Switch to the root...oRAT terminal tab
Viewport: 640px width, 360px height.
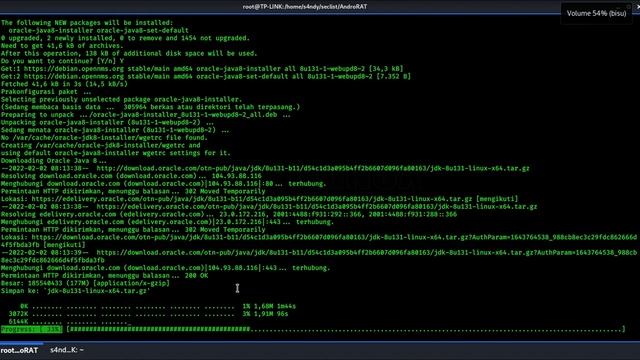click(x=19, y=350)
